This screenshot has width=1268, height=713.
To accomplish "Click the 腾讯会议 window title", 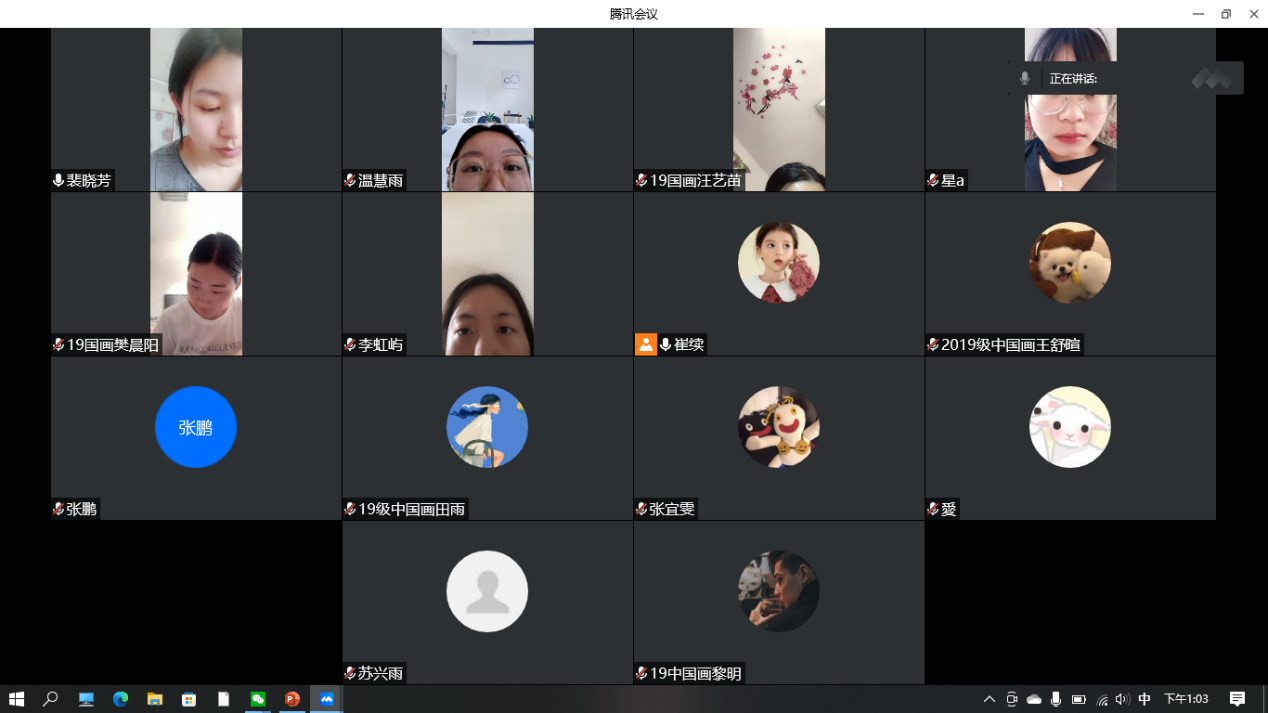I will click(x=634, y=14).
